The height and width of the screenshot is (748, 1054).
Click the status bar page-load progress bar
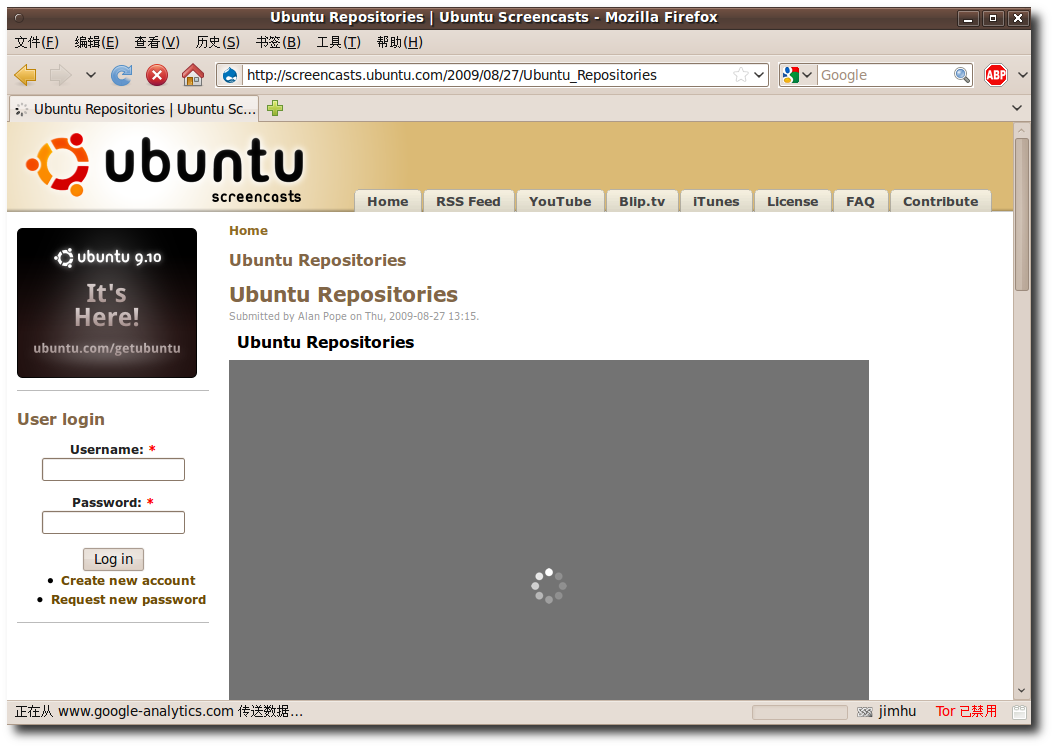799,712
